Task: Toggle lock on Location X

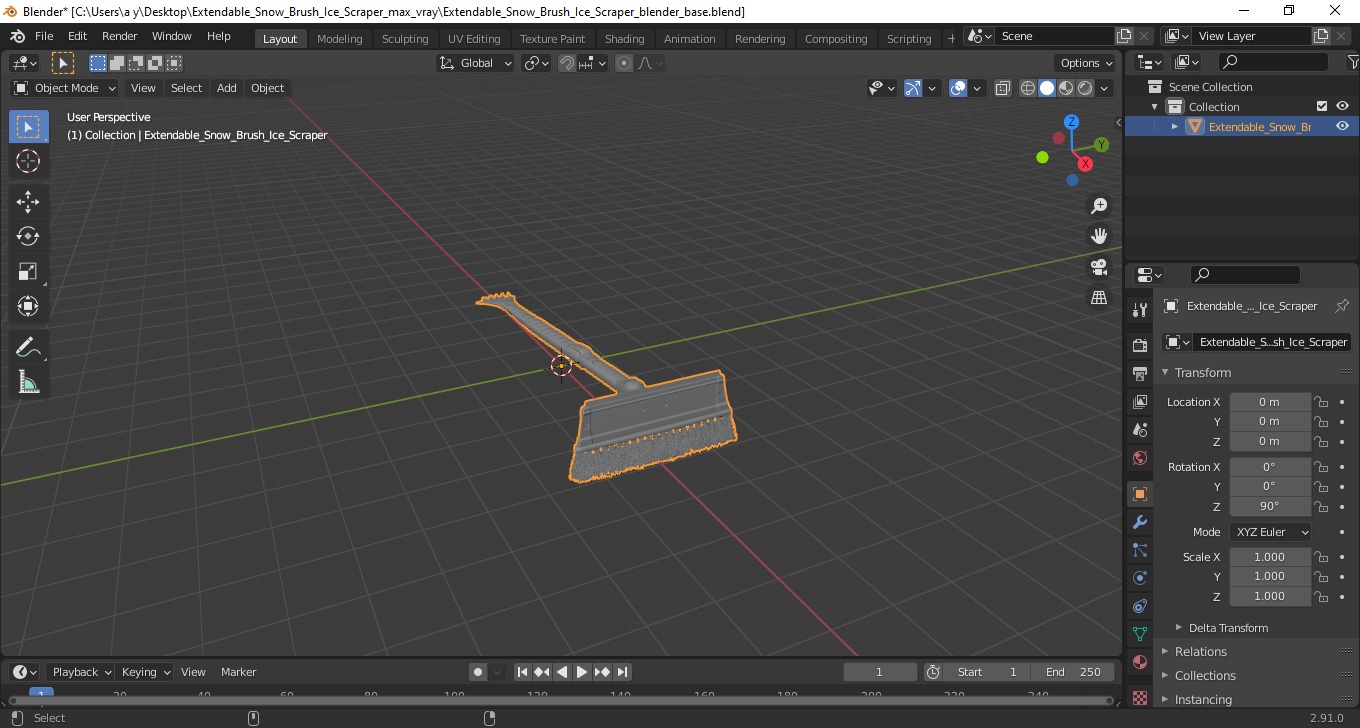Action: tap(1321, 402)
